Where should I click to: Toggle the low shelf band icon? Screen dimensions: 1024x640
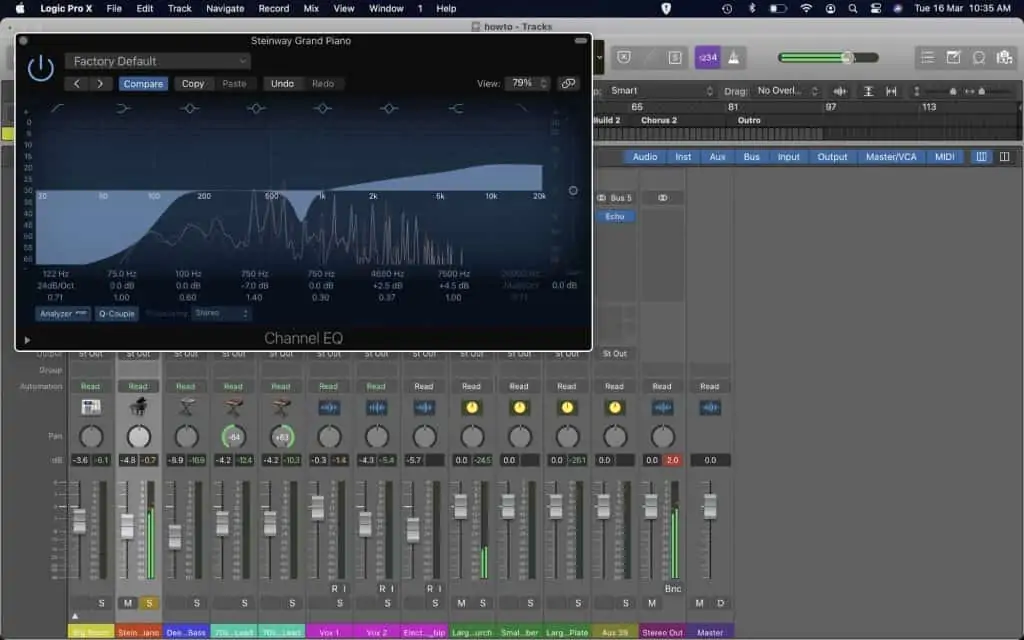click(123, 108)
